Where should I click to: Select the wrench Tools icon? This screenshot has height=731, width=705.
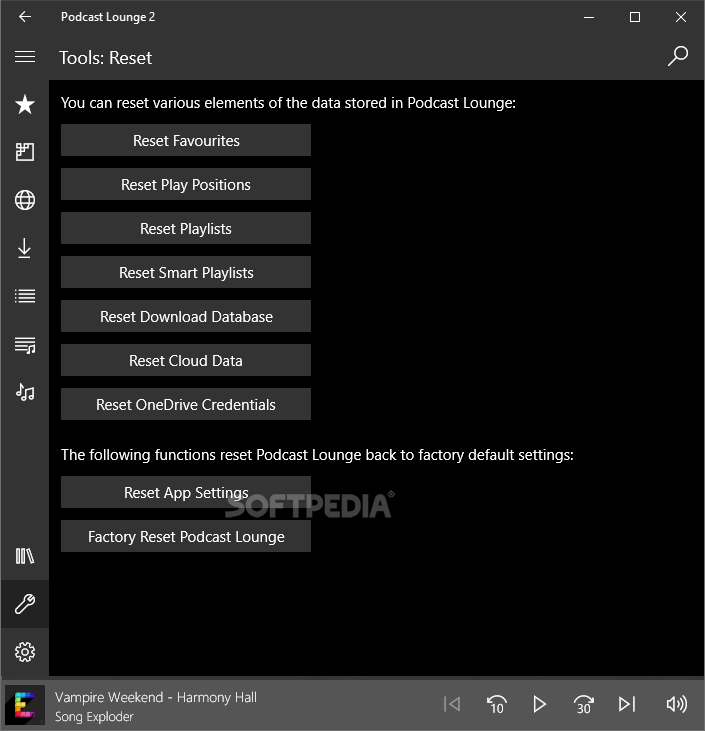tap(25, 604)
